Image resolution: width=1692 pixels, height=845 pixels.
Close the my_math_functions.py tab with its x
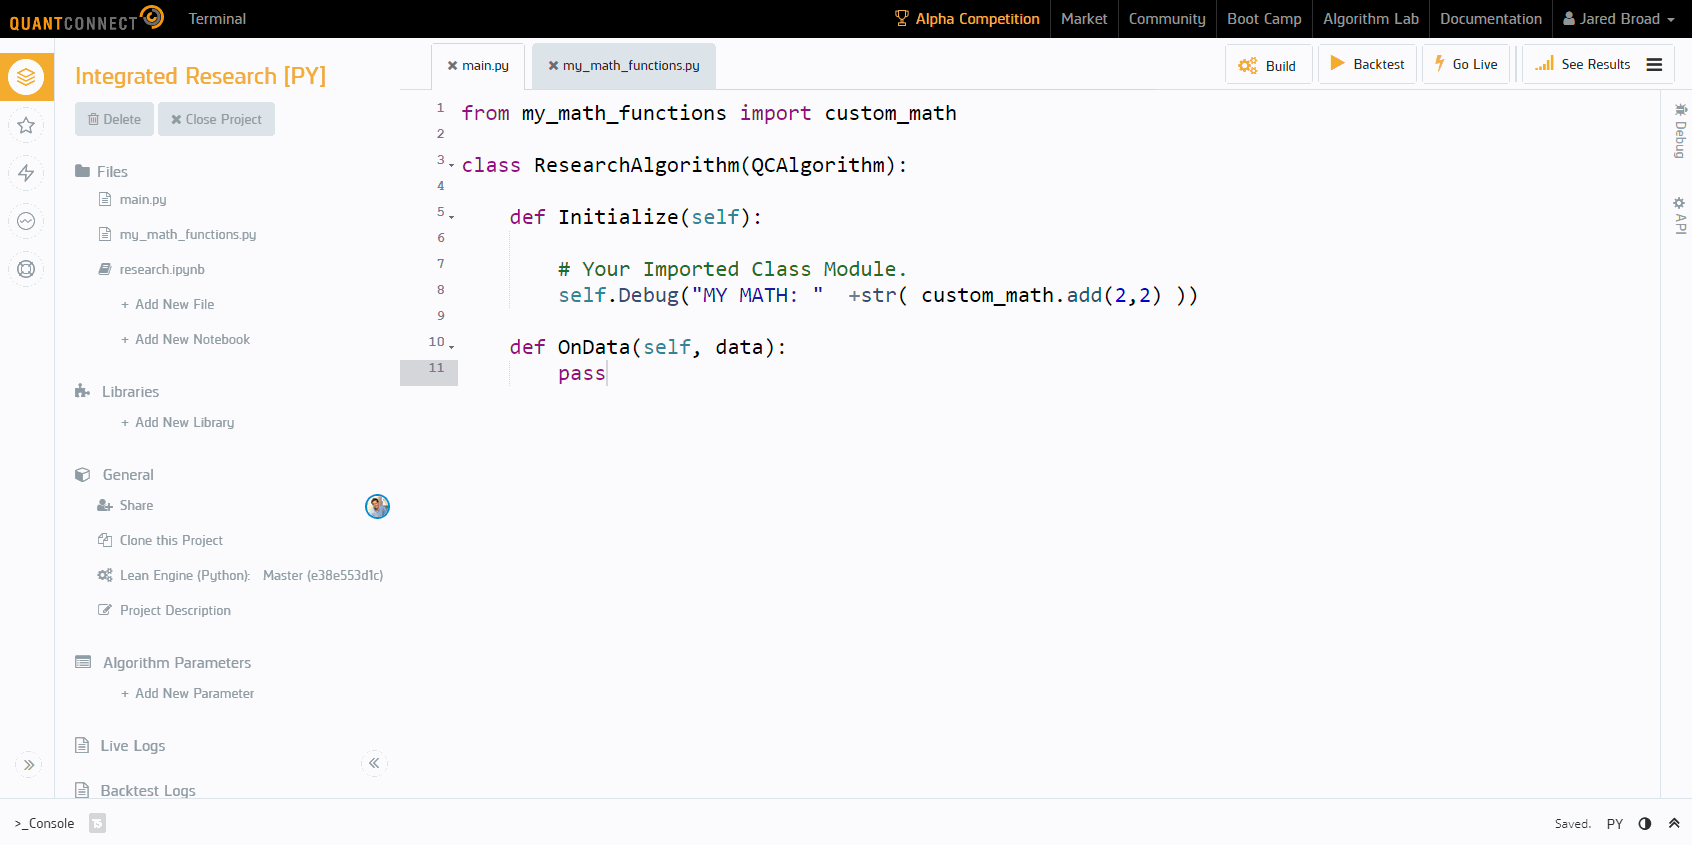(x=553, y=66)
